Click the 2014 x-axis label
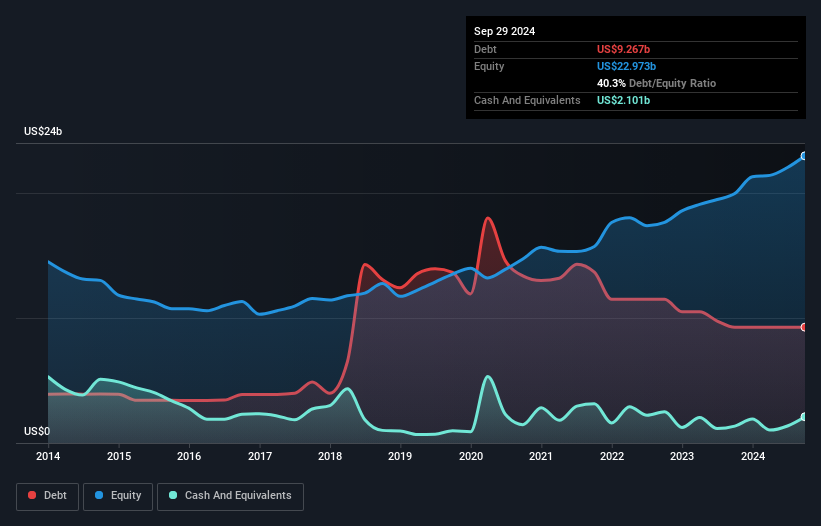821x526 pixels. [x=48, y=456]
